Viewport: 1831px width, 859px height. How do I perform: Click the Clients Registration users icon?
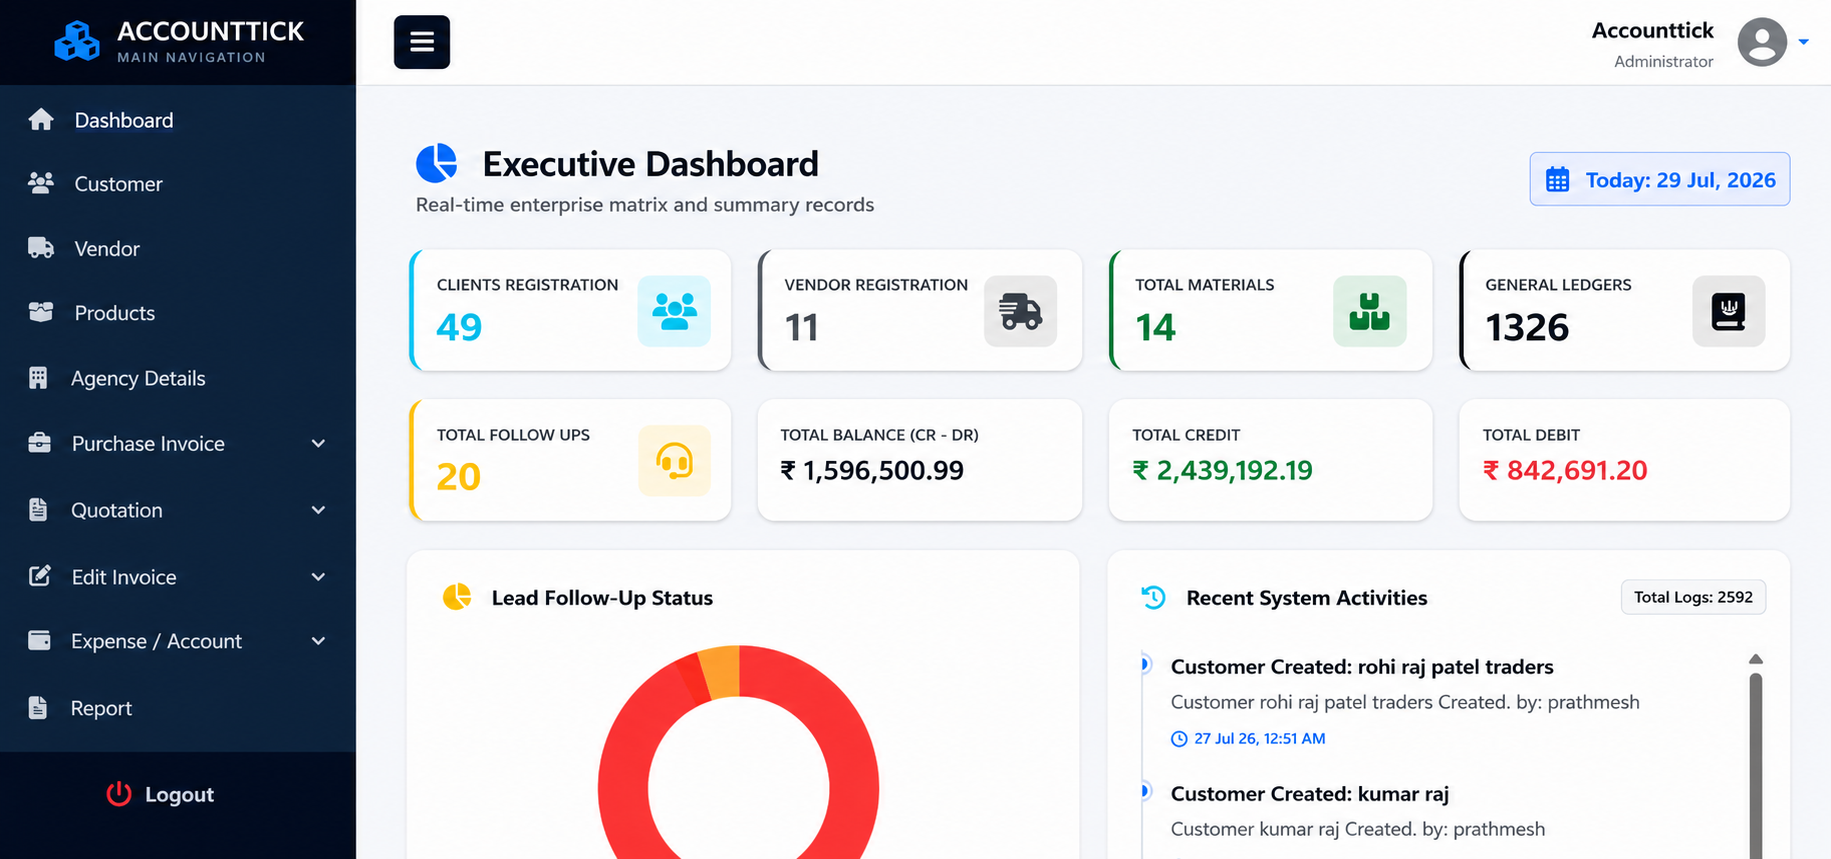coord(674,311)
